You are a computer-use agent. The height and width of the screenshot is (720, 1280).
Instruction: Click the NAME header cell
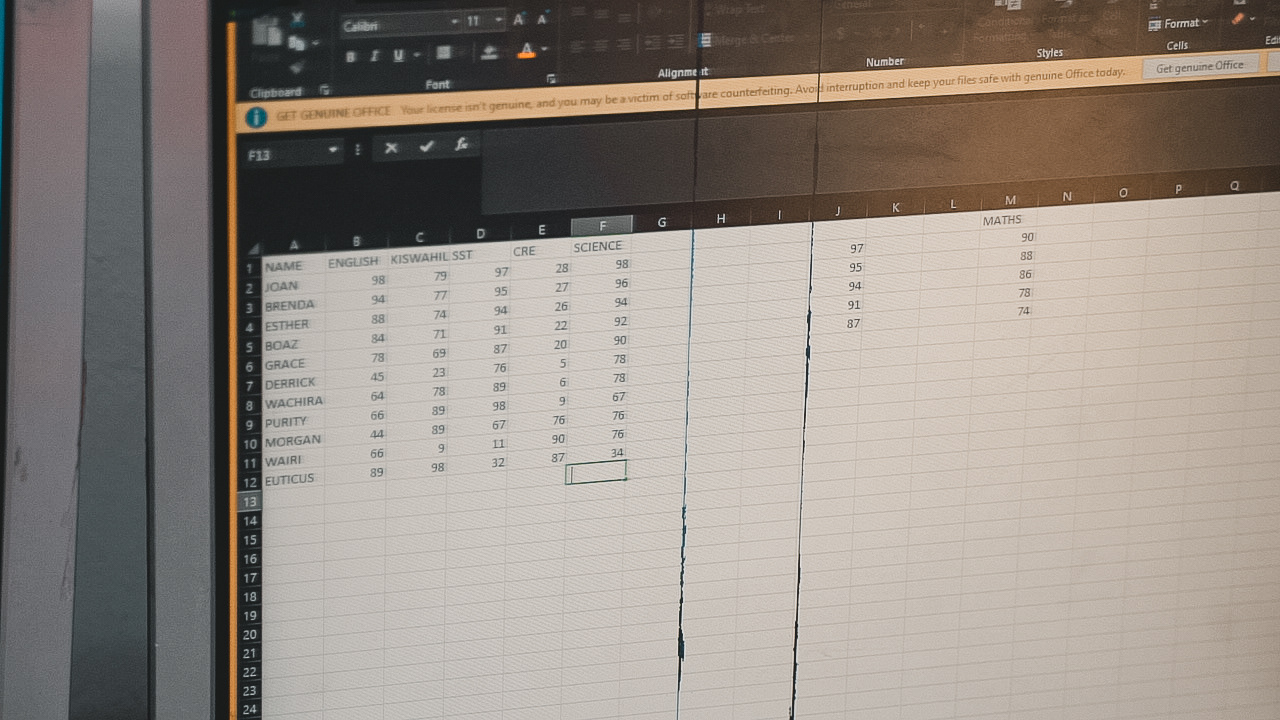pyautogui.click(x=293, y=266)
